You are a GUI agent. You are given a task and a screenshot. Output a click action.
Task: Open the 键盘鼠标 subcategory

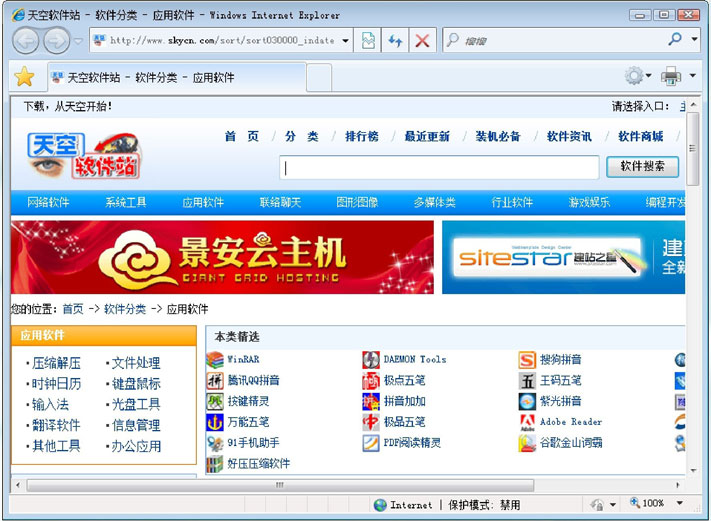136,384
